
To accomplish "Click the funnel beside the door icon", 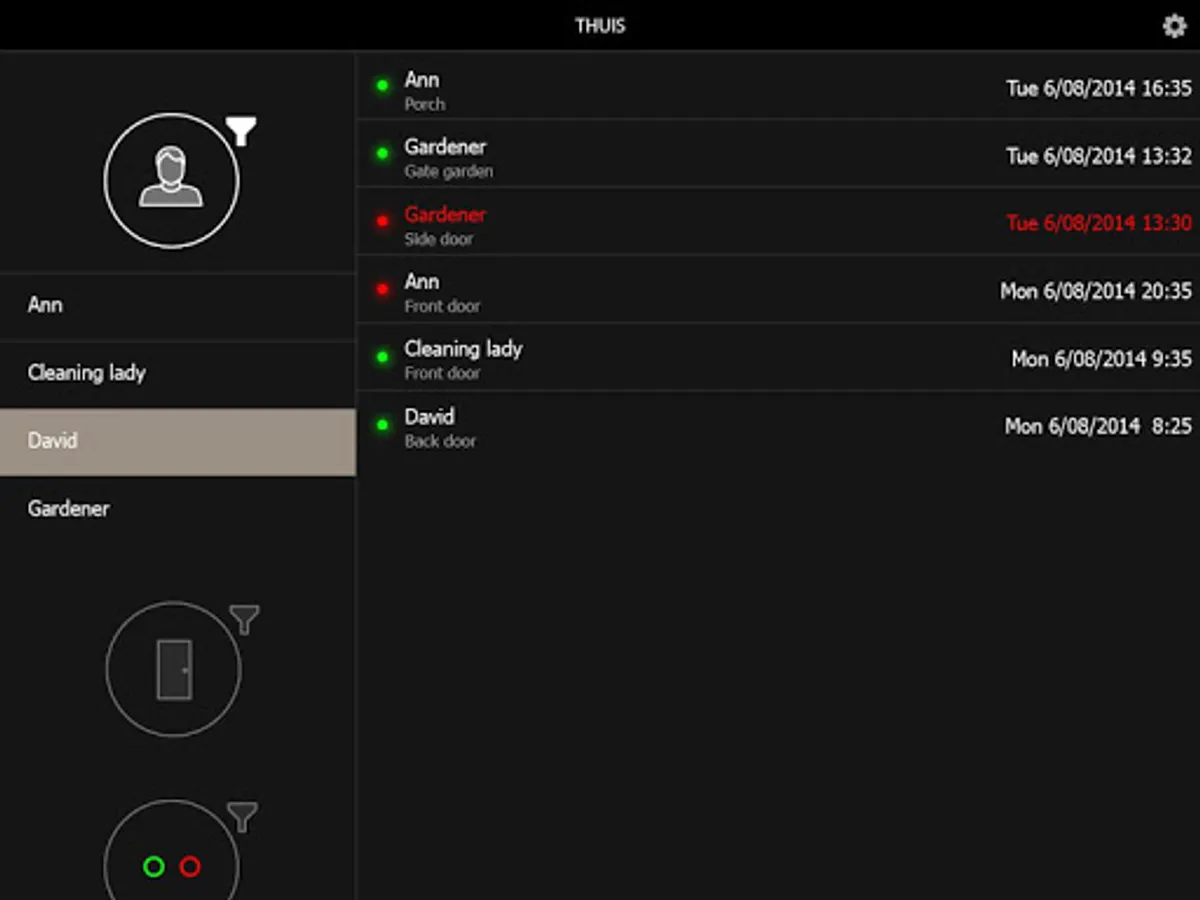I will (245, 619).
